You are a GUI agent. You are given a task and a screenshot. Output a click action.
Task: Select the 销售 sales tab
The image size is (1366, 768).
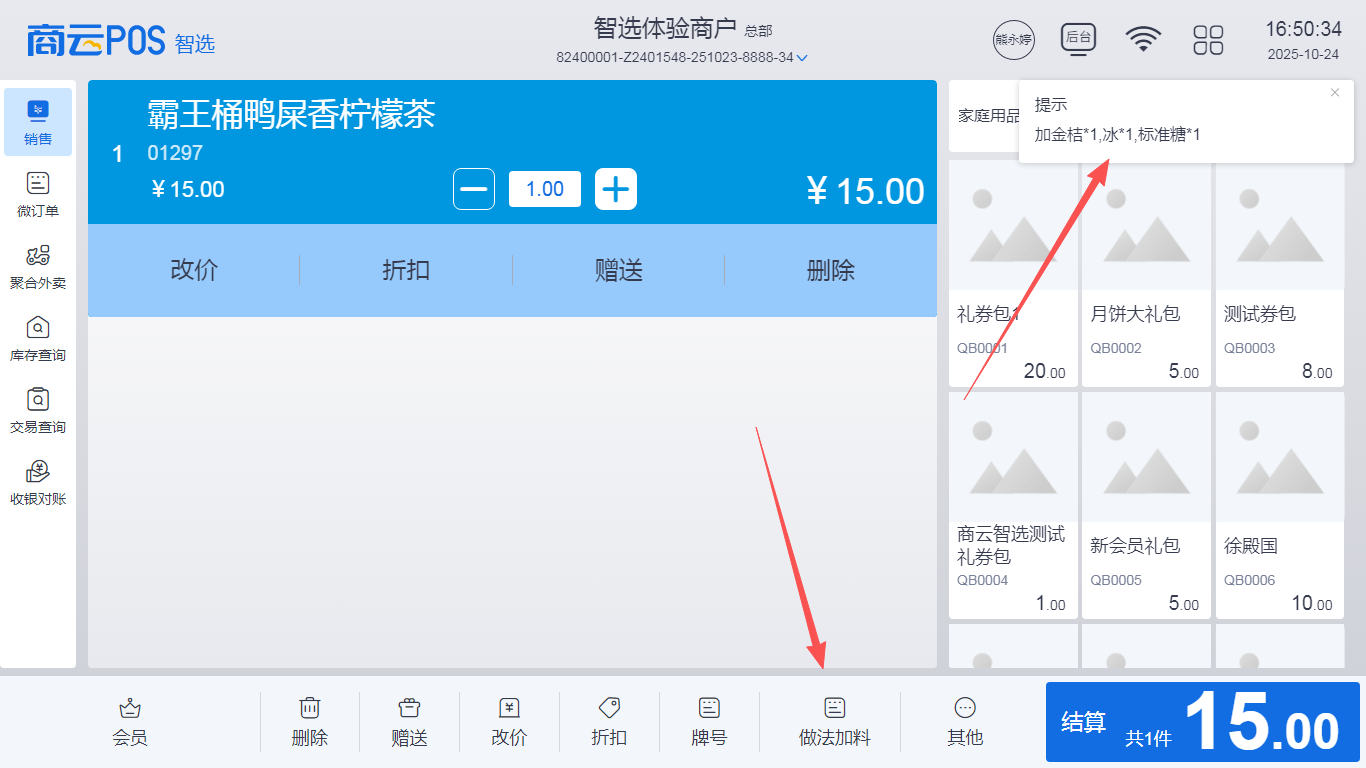point(38,122)
